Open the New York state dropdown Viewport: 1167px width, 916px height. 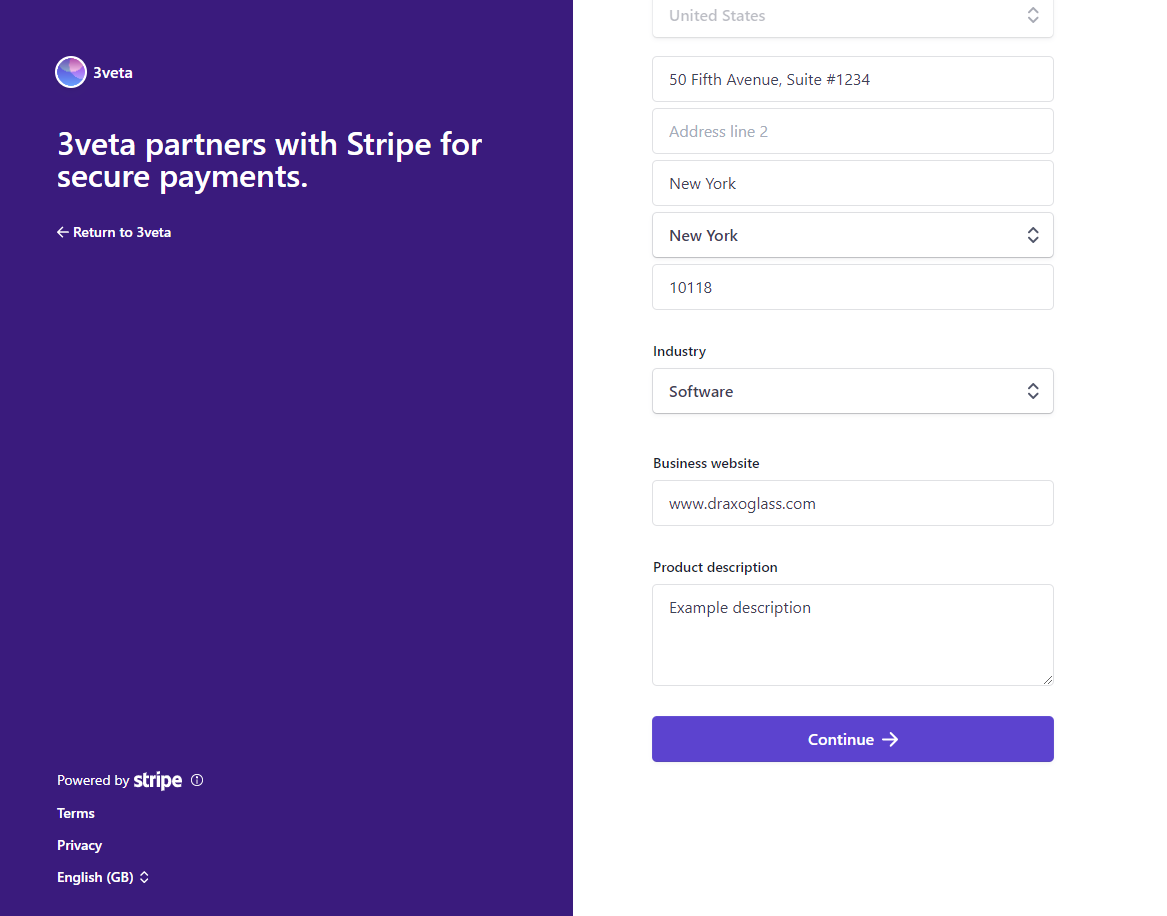(x=852, y=235)
